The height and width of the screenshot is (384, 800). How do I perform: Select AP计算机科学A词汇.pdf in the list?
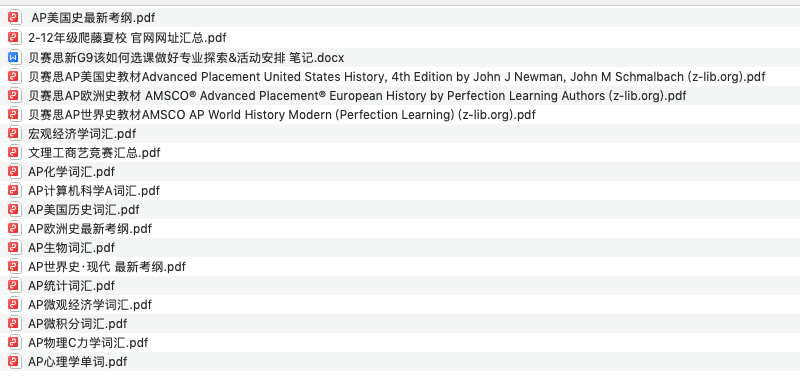400,191
